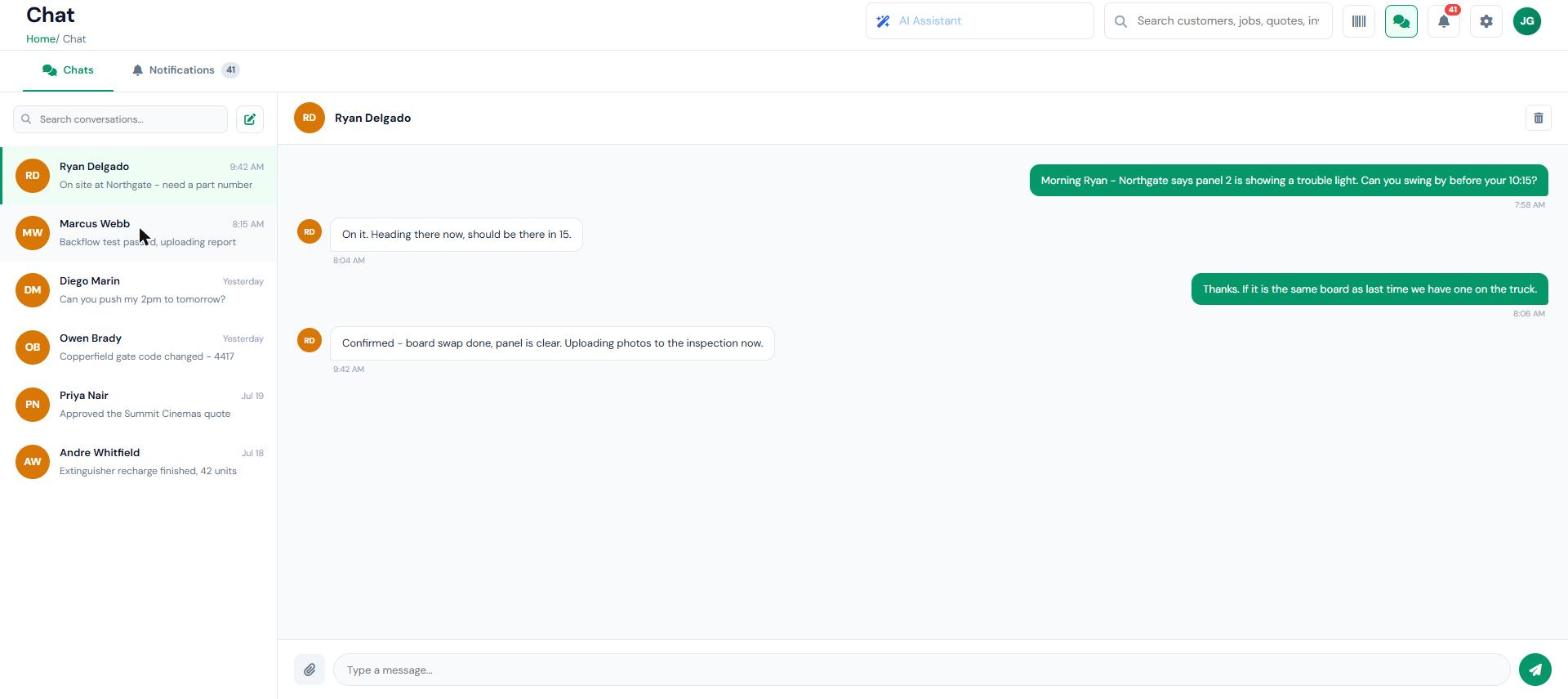Click the DM avatar for Diego Marin

point(32,290)
